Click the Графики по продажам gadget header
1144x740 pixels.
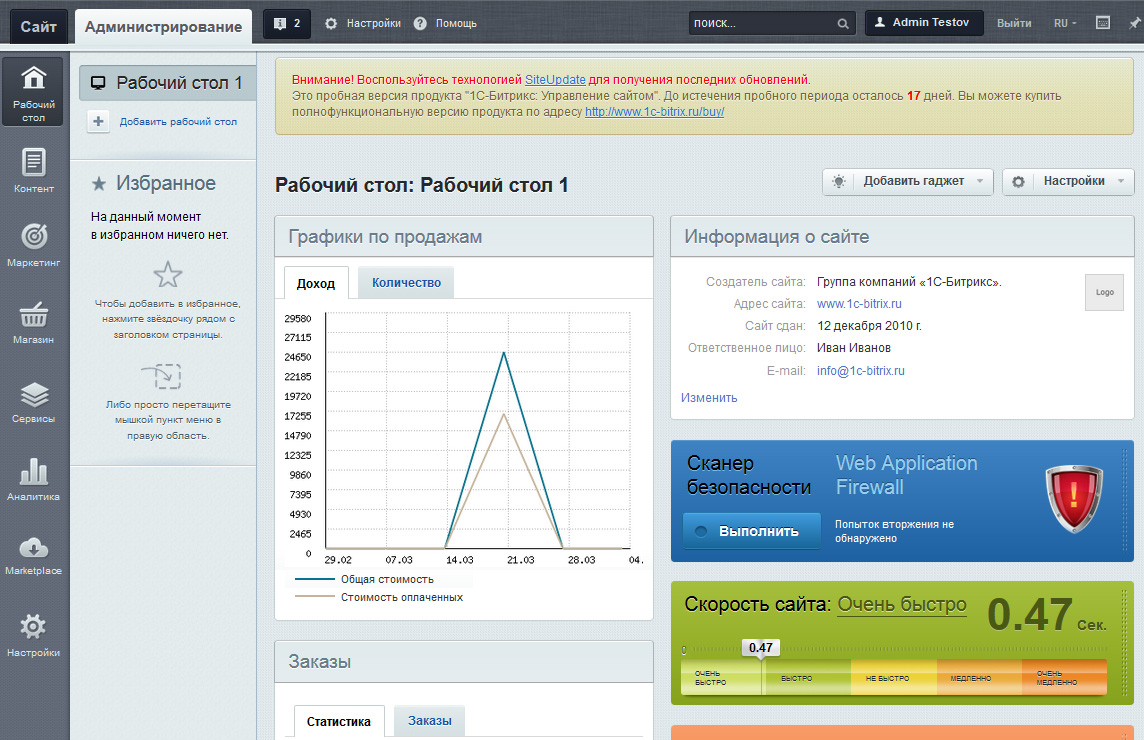pyautogui.click(x=464, y=236)
